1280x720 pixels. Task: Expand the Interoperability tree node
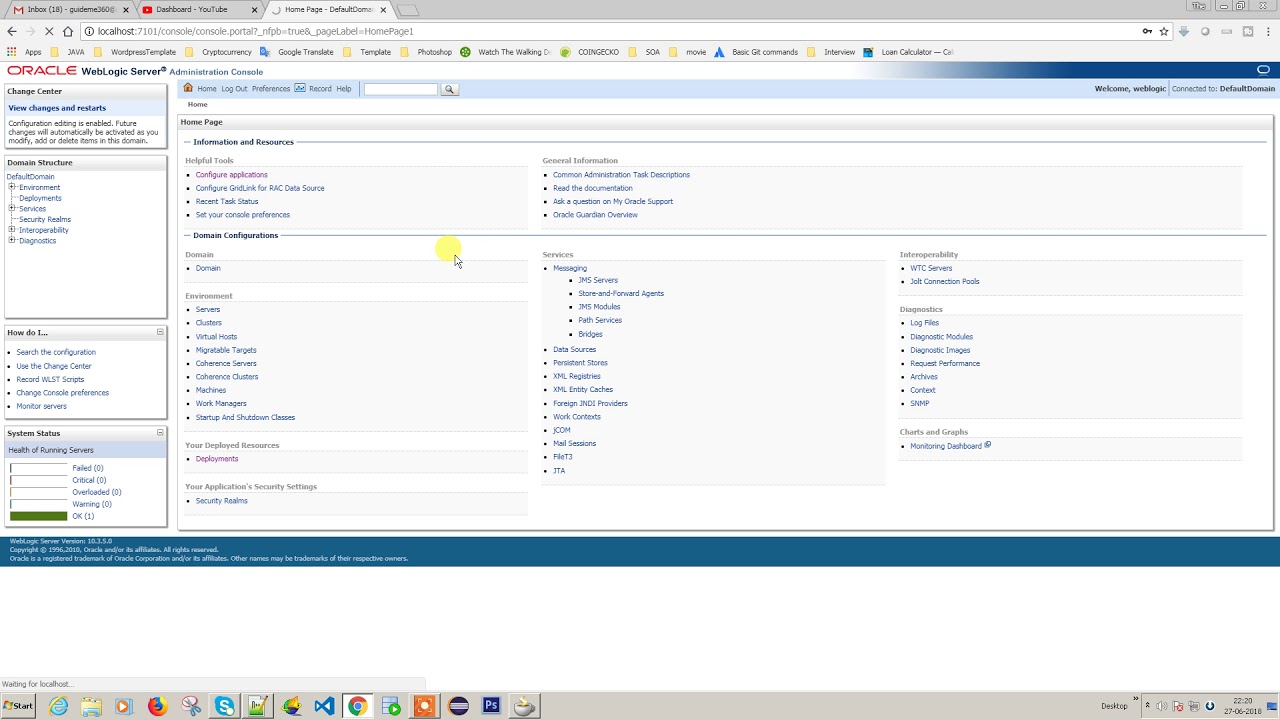(x=12, y=229)
